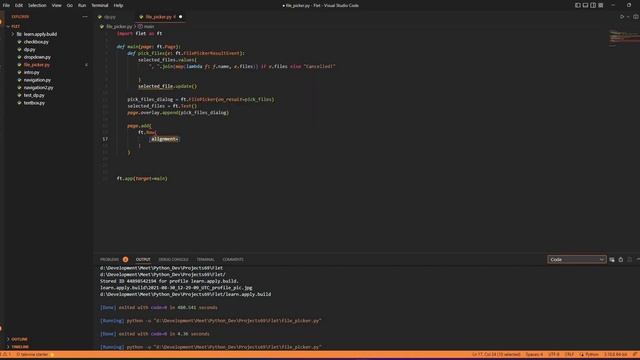Open the Selection menu

coord(37,5)
